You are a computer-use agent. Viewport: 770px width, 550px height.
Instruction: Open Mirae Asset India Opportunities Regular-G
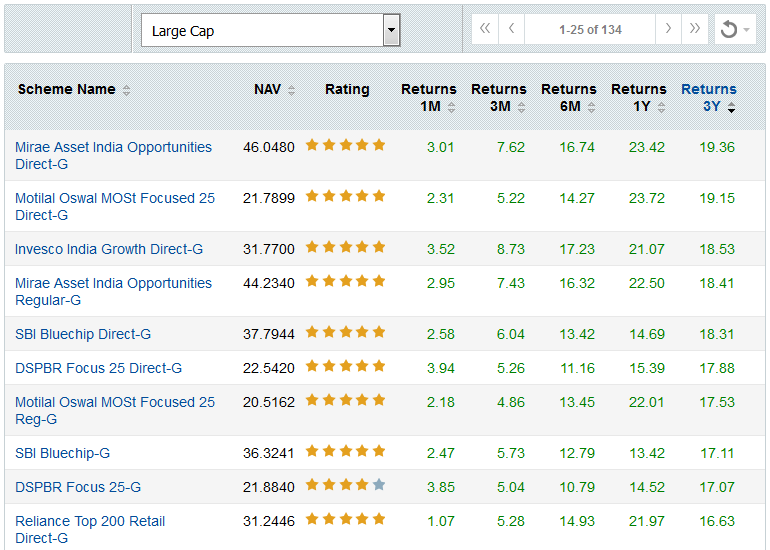[x=113, y=292]
